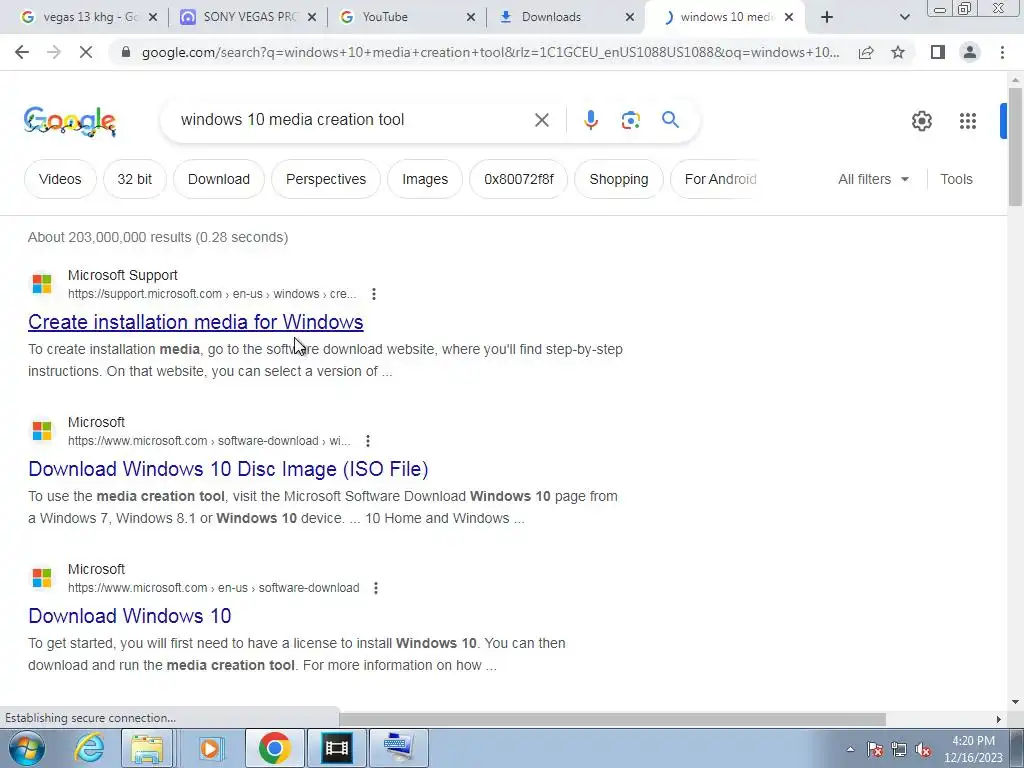Select the support.microsoft.com result URL text
This screenshot has width=1024, height=768.
click(212, 294)
